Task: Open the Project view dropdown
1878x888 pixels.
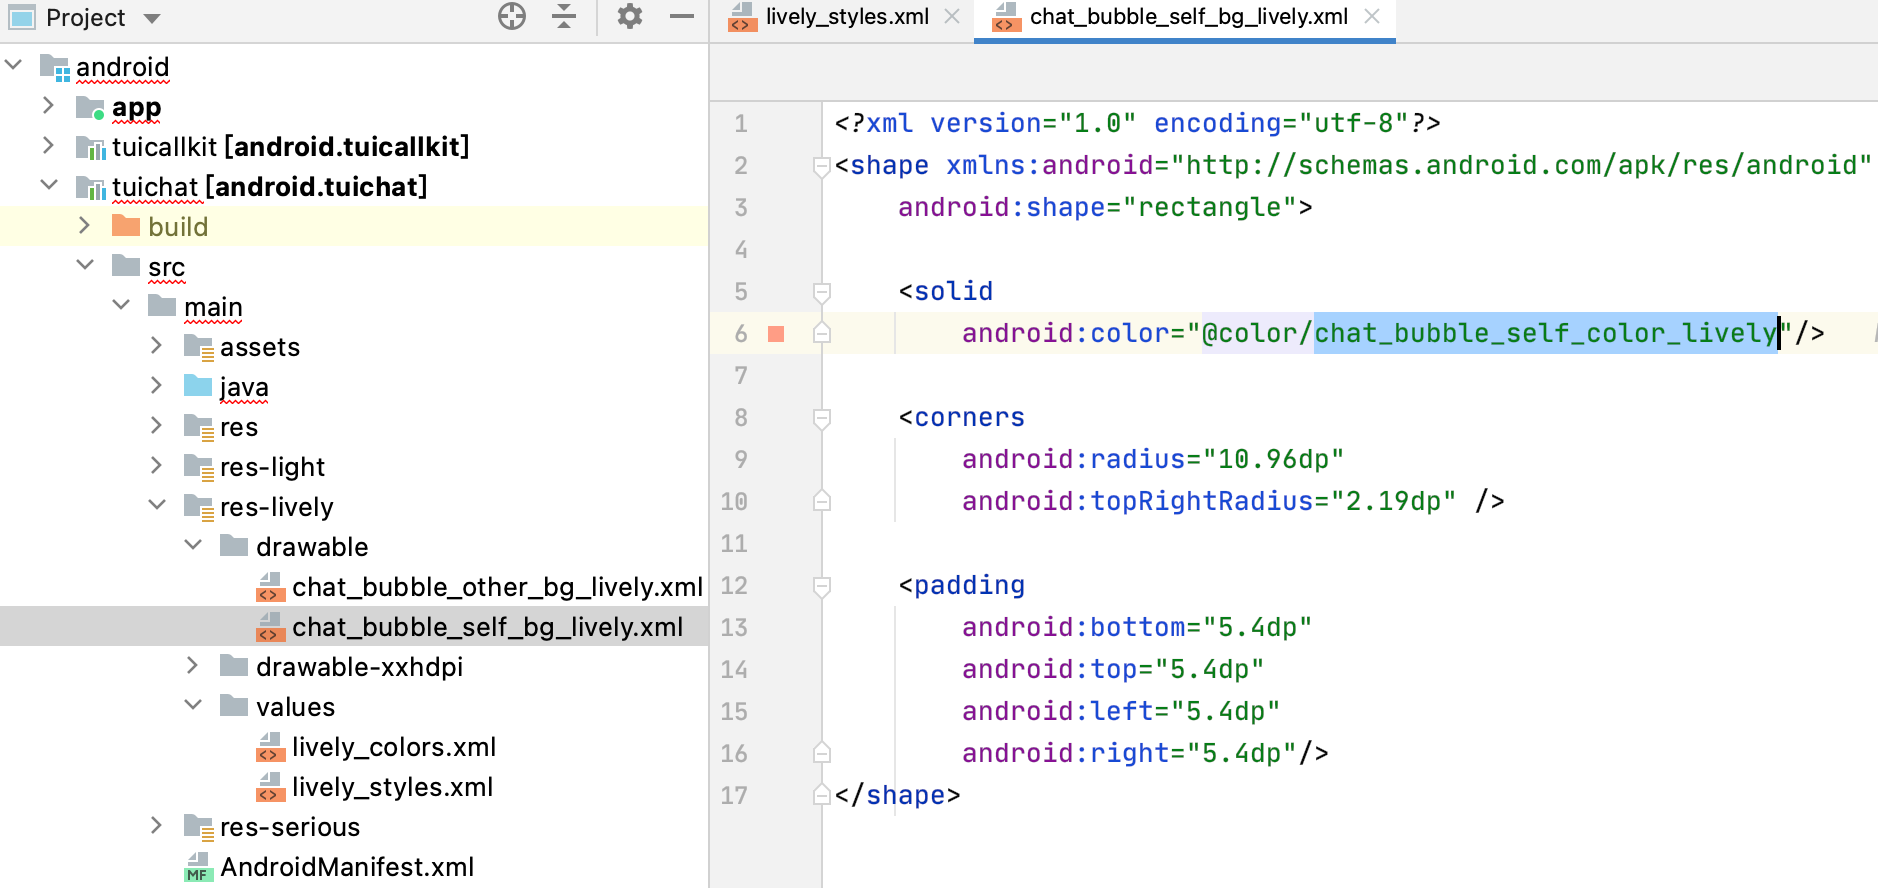Action: [152, 18]
